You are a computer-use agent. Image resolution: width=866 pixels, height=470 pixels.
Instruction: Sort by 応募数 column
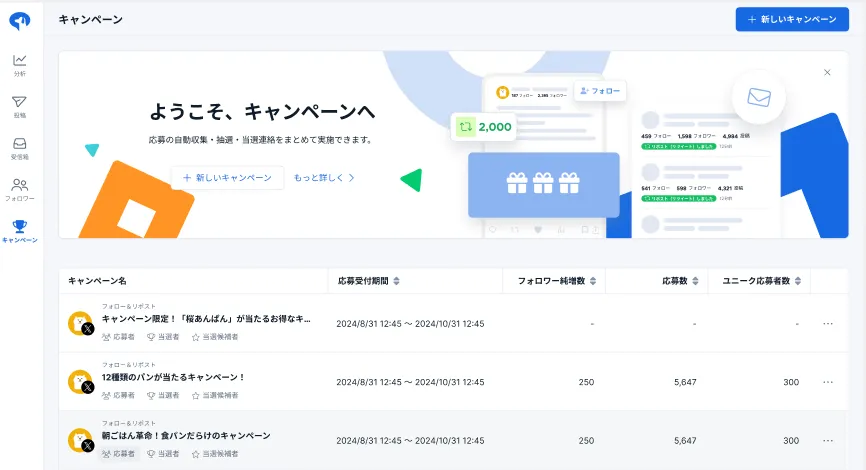click(692, 281)
